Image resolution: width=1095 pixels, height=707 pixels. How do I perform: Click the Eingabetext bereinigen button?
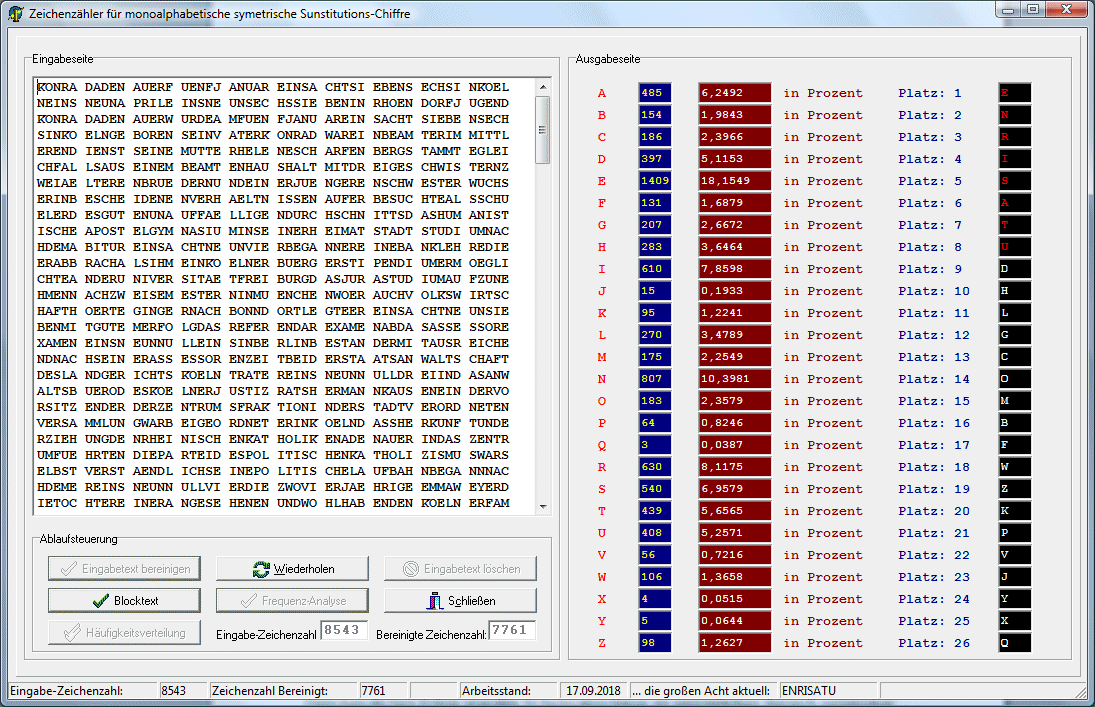click(124, 569)
